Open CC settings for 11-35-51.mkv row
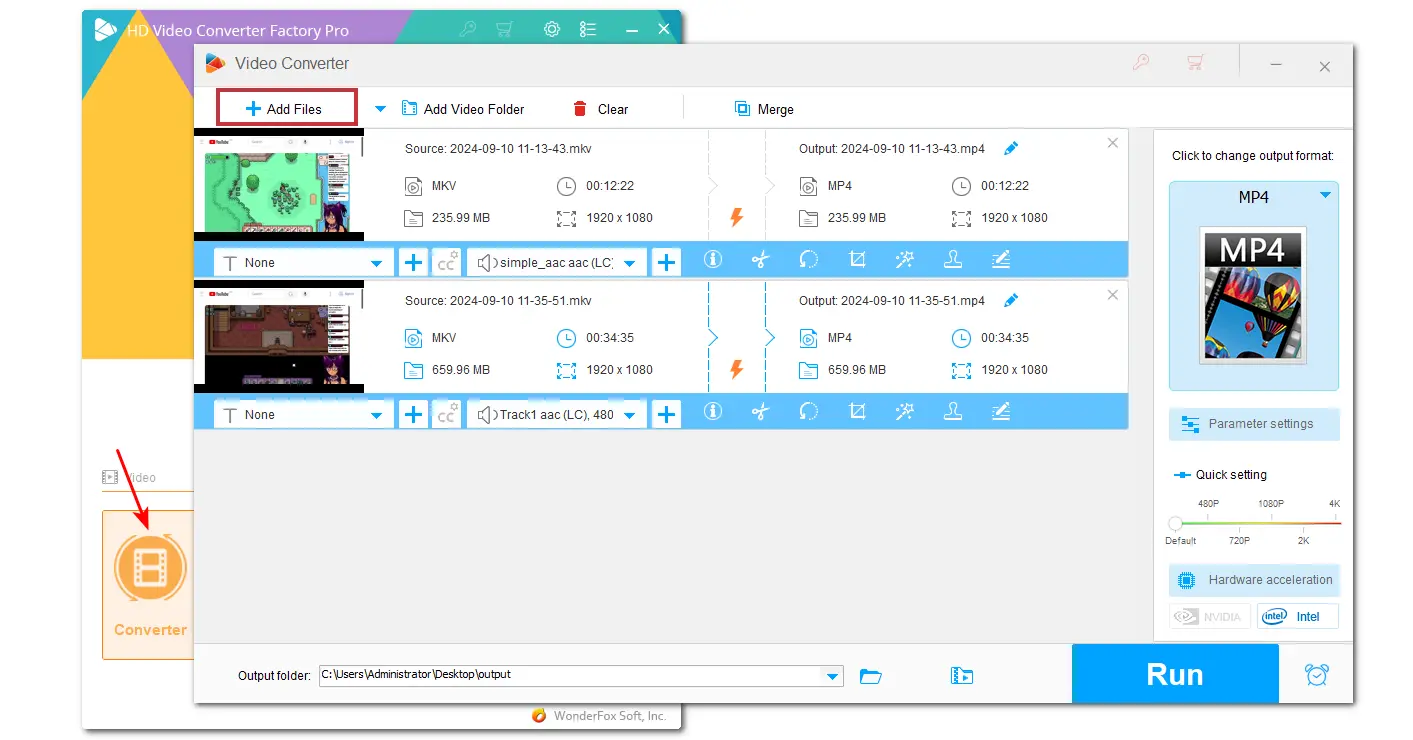This screenshot has width=1413, height=740. pyautogui.click(x=447, y=414)
